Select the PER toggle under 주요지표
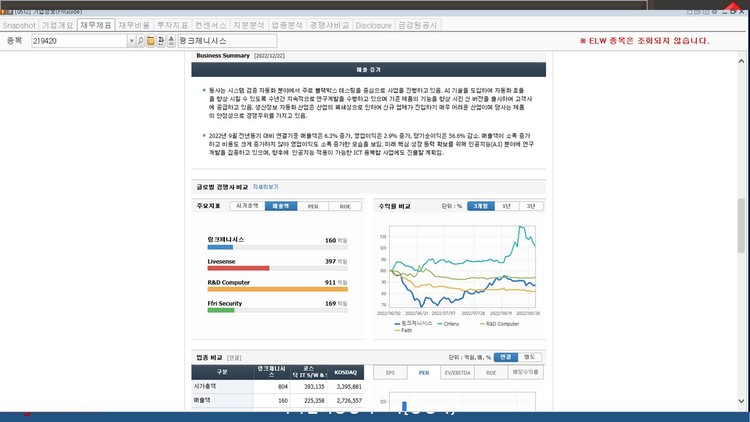The height and width of the screenshot is (422, 750). pos(313,206)
